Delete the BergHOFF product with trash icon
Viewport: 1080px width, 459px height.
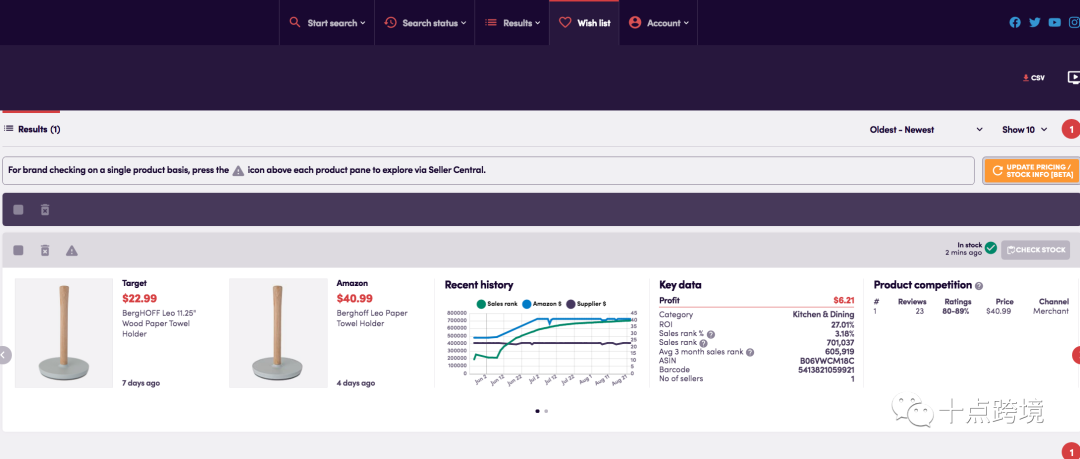45,250
